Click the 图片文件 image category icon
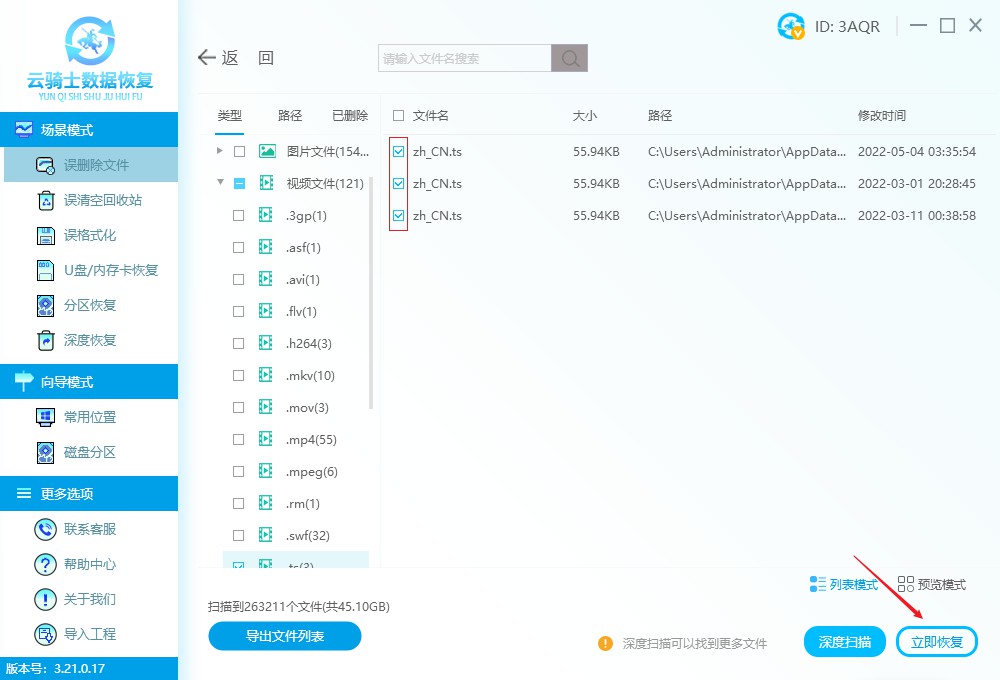Screen dimensions: 1000x680 [267, 151]
